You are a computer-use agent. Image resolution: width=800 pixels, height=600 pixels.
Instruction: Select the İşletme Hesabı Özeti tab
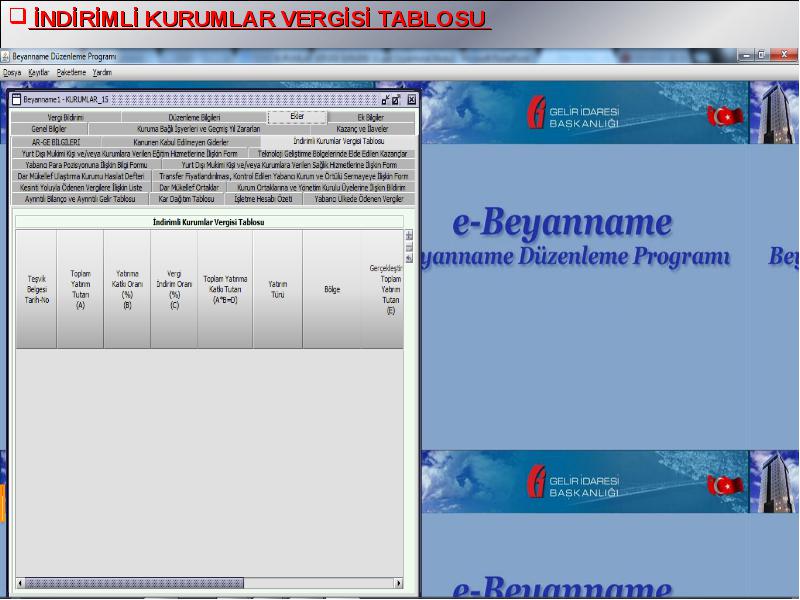[264, 199]
